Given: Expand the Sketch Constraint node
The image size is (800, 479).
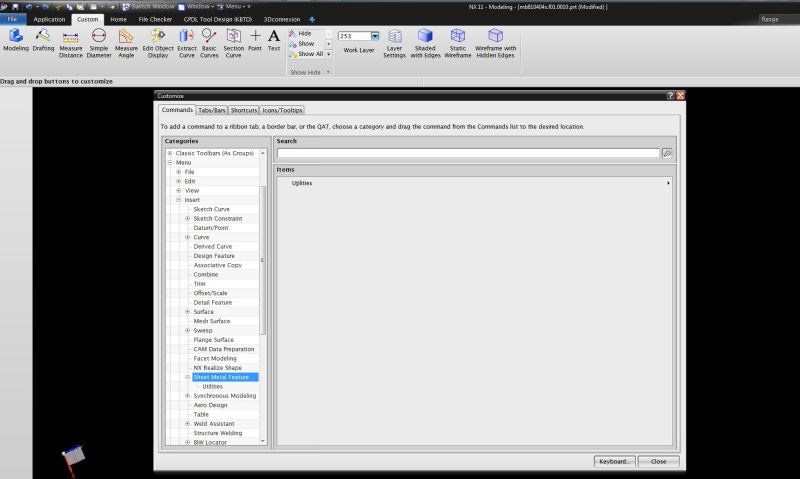Looking at the screenshot, I should pos(187,218).
